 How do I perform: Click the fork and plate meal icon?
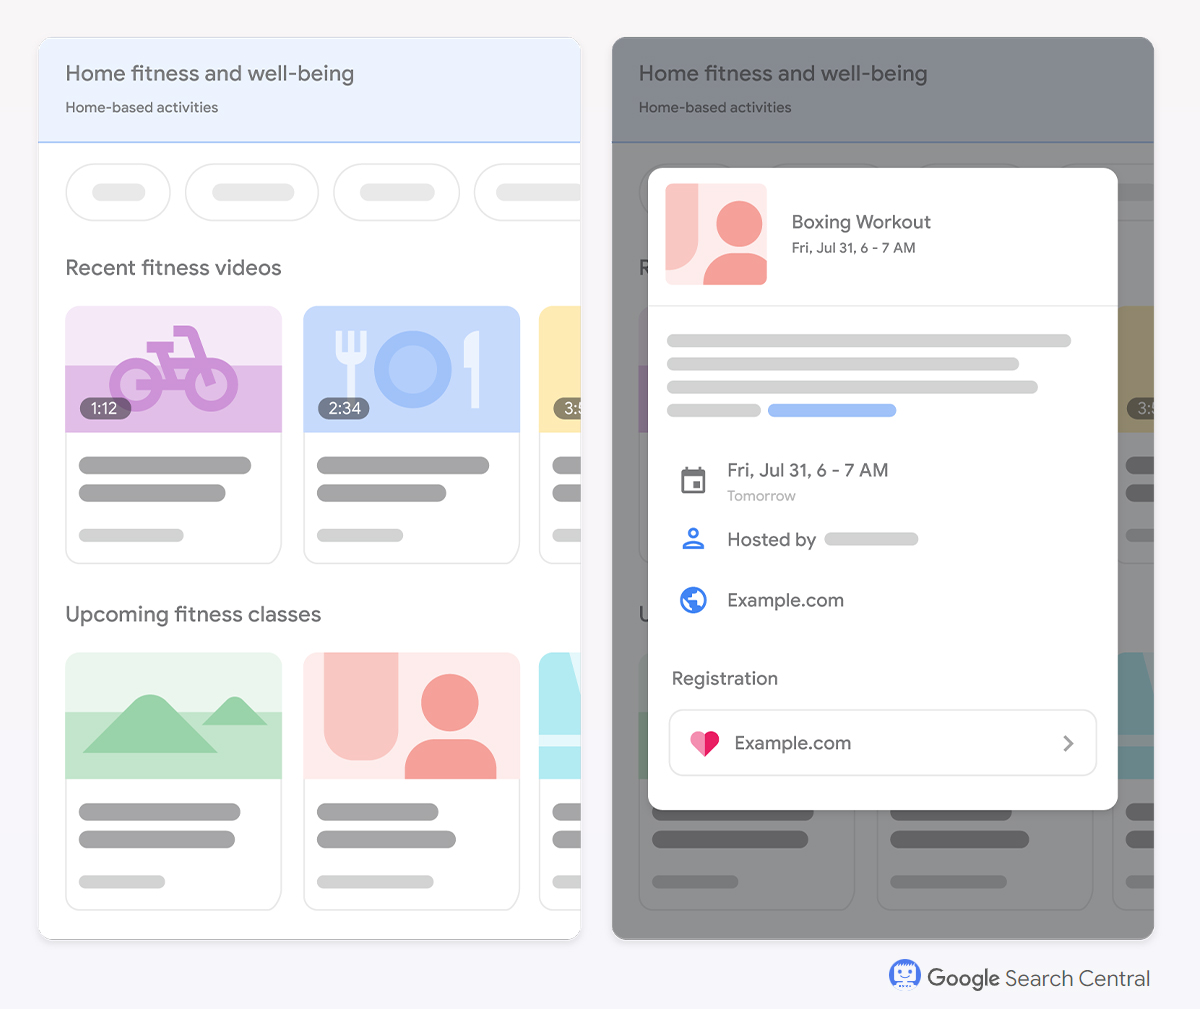411,369
